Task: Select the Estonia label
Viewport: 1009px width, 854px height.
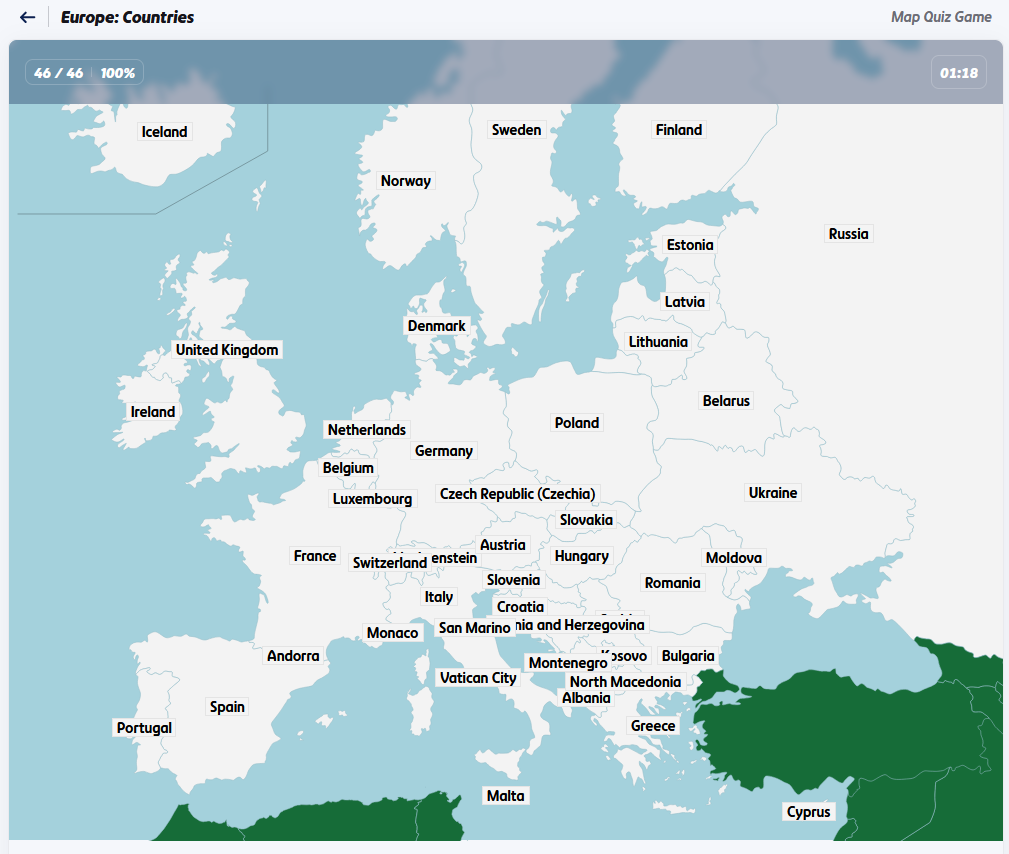Action: [690, 245]
